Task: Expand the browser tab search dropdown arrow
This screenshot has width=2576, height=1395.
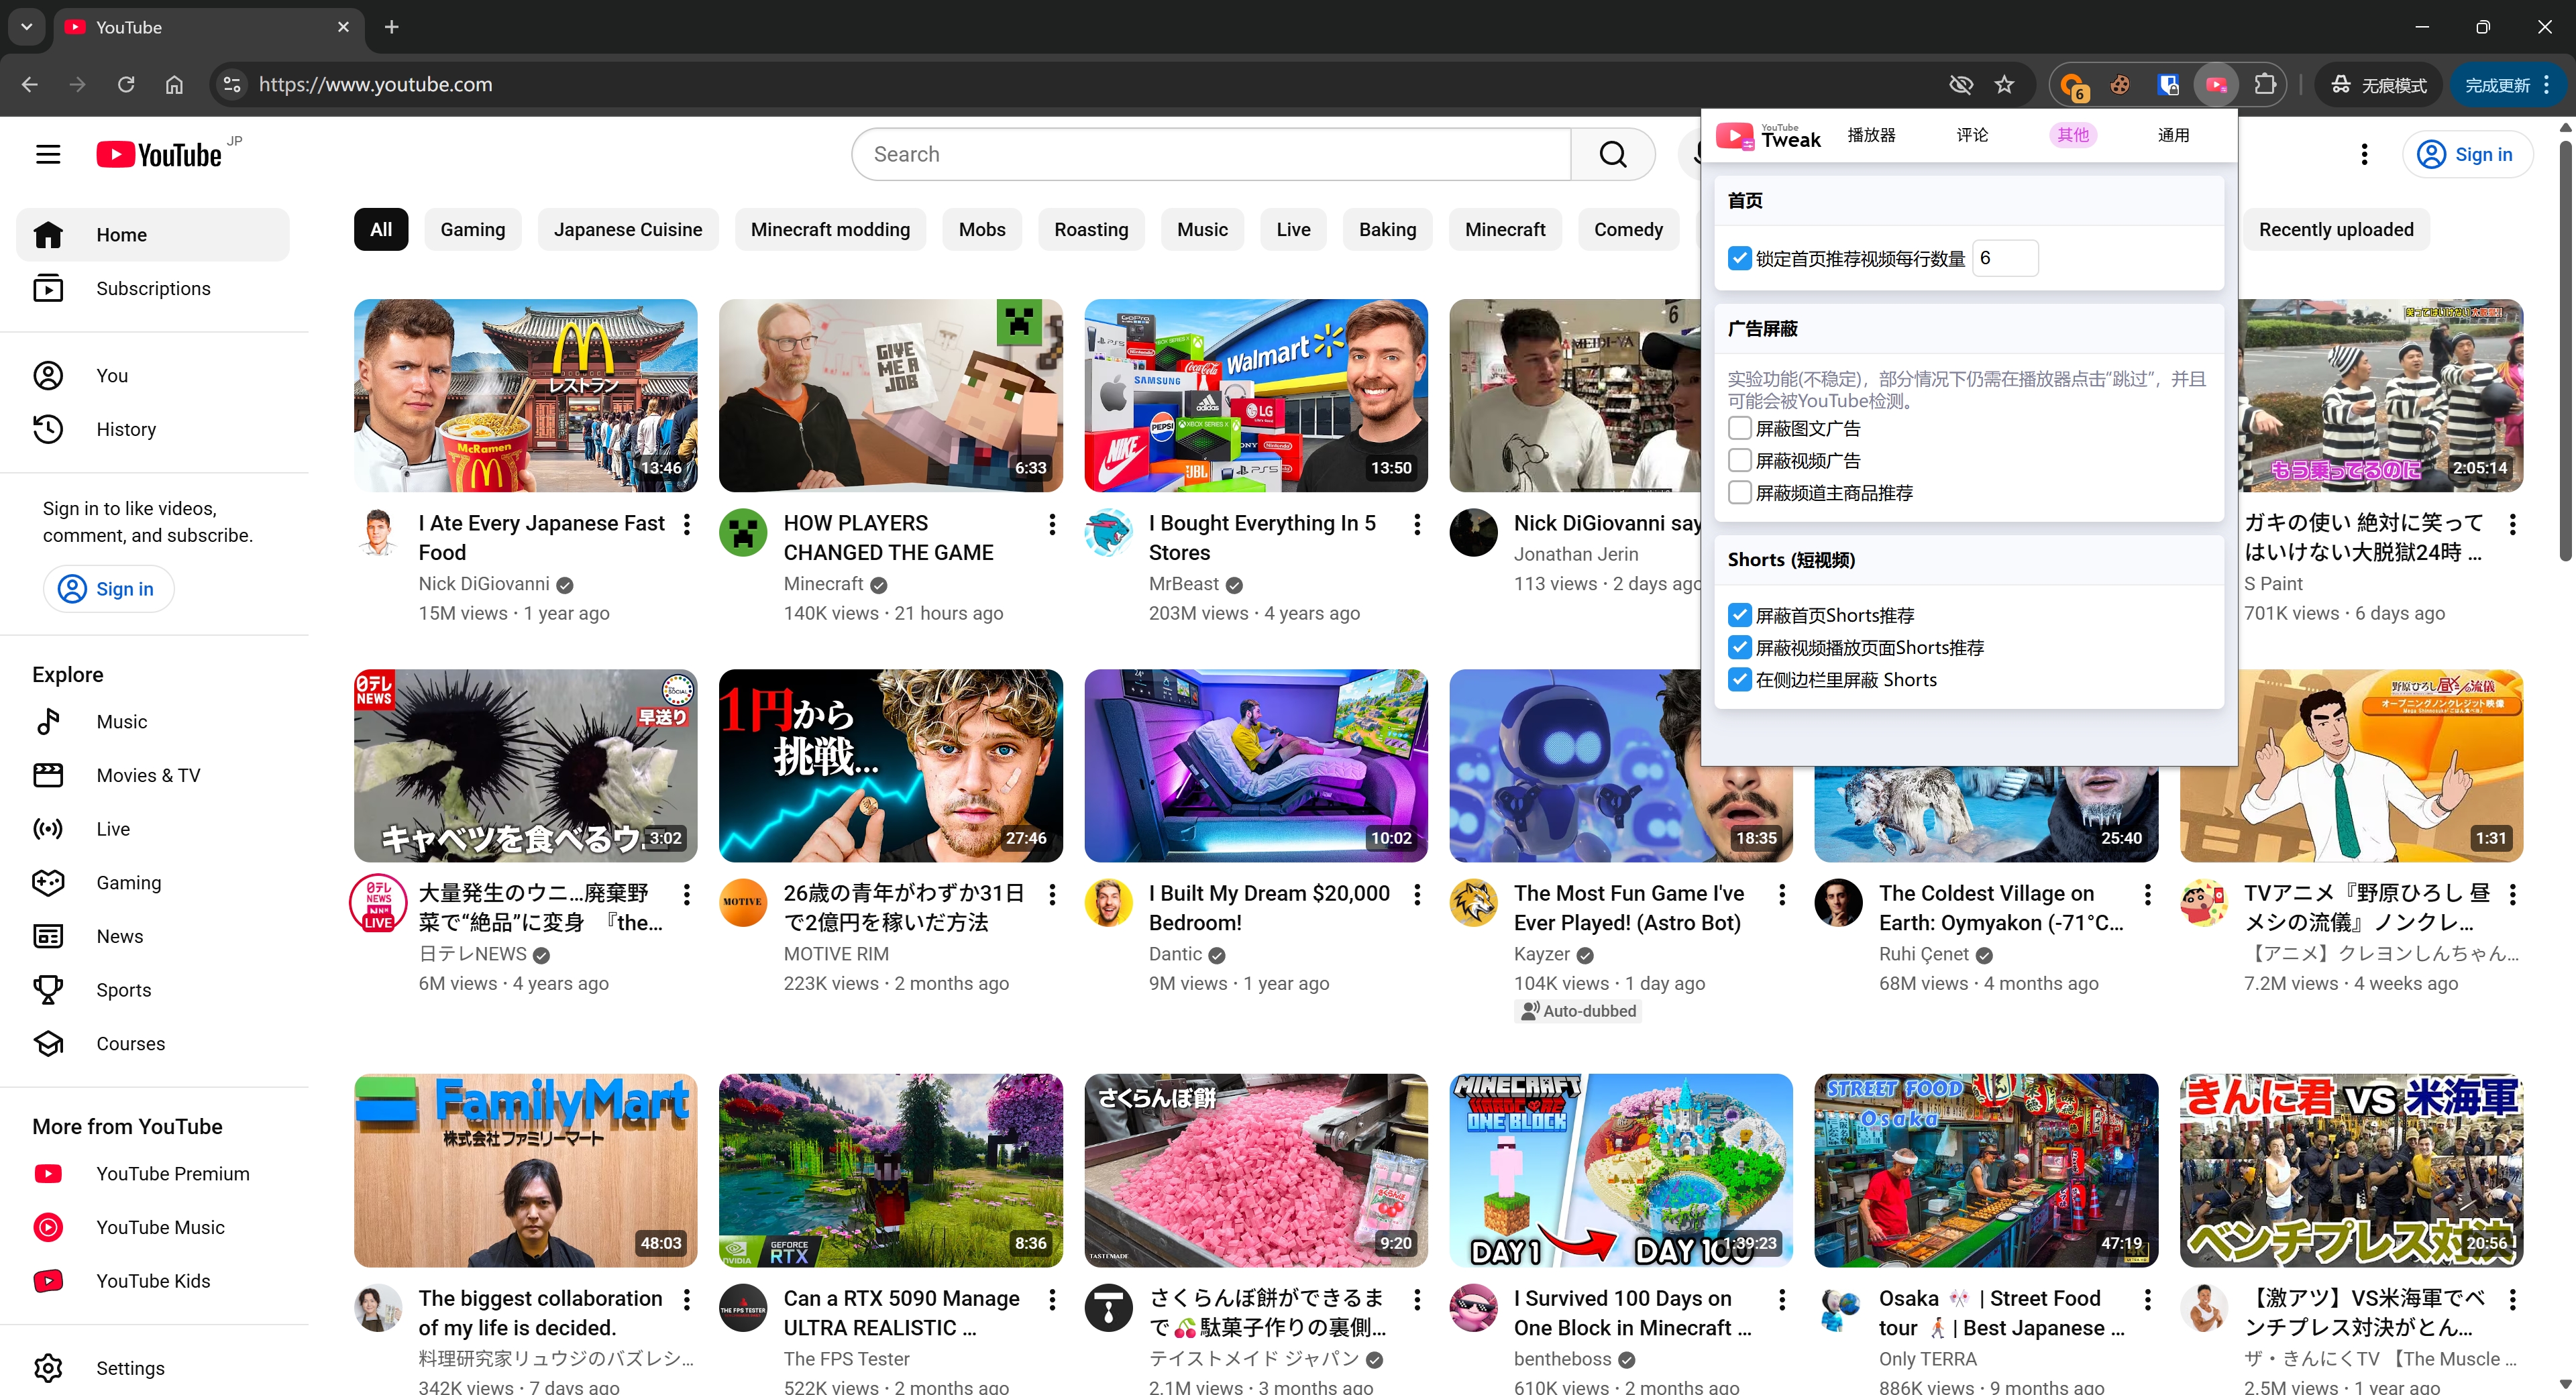Action: pos(27,27)
